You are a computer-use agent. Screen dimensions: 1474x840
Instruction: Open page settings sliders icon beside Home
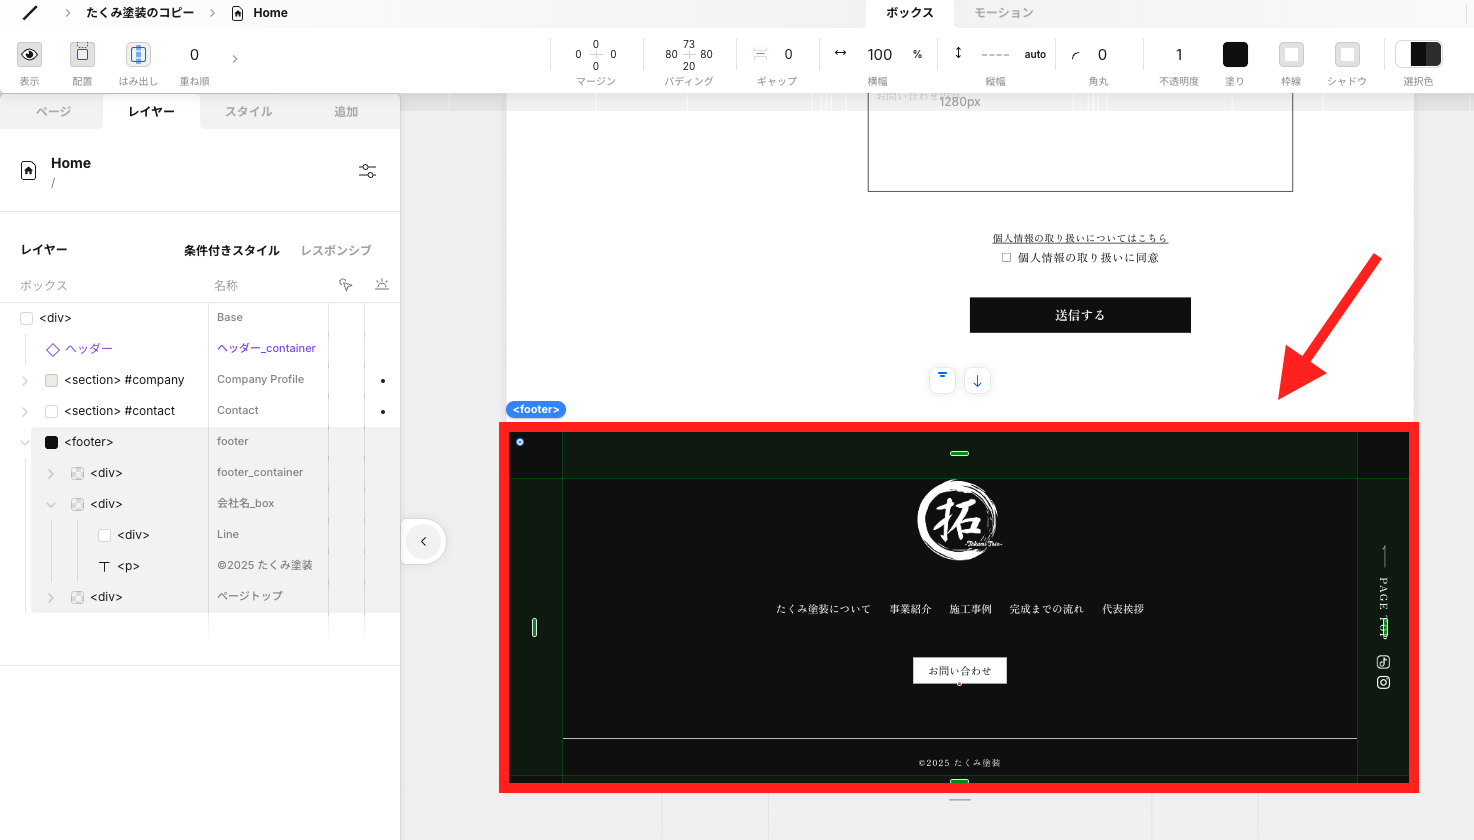[367, 171]
